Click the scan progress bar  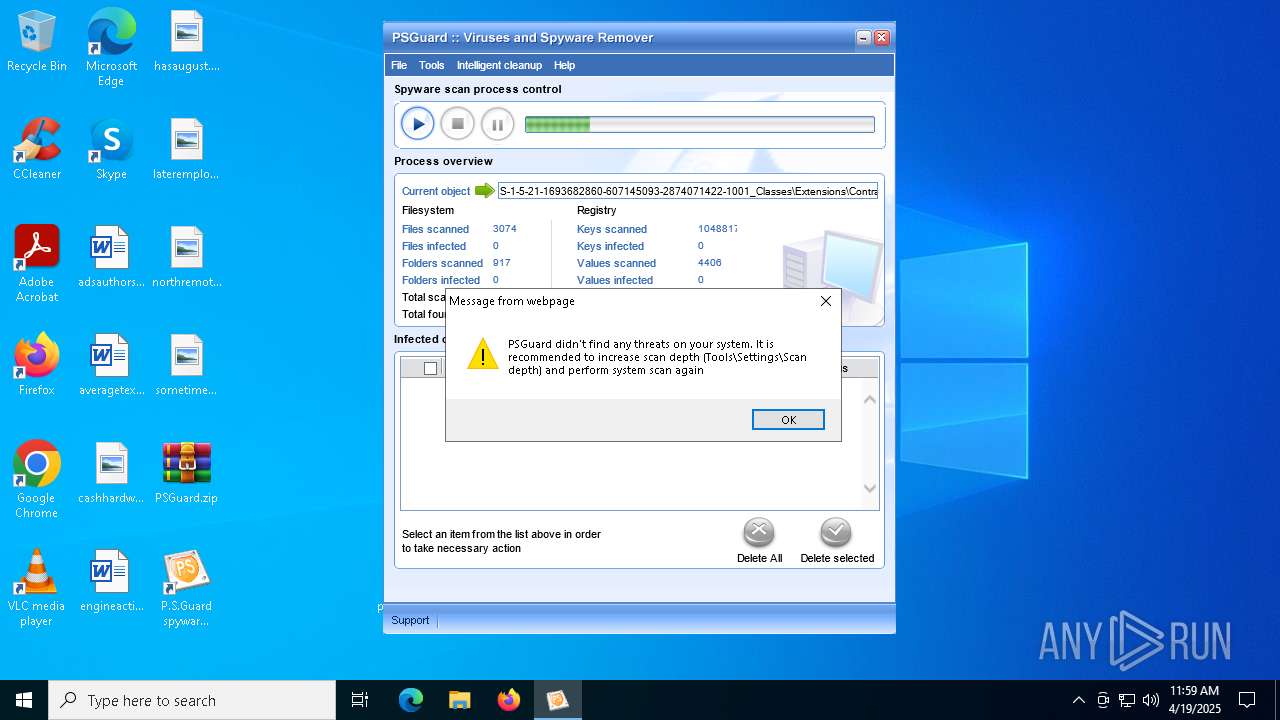click(699, 125)
